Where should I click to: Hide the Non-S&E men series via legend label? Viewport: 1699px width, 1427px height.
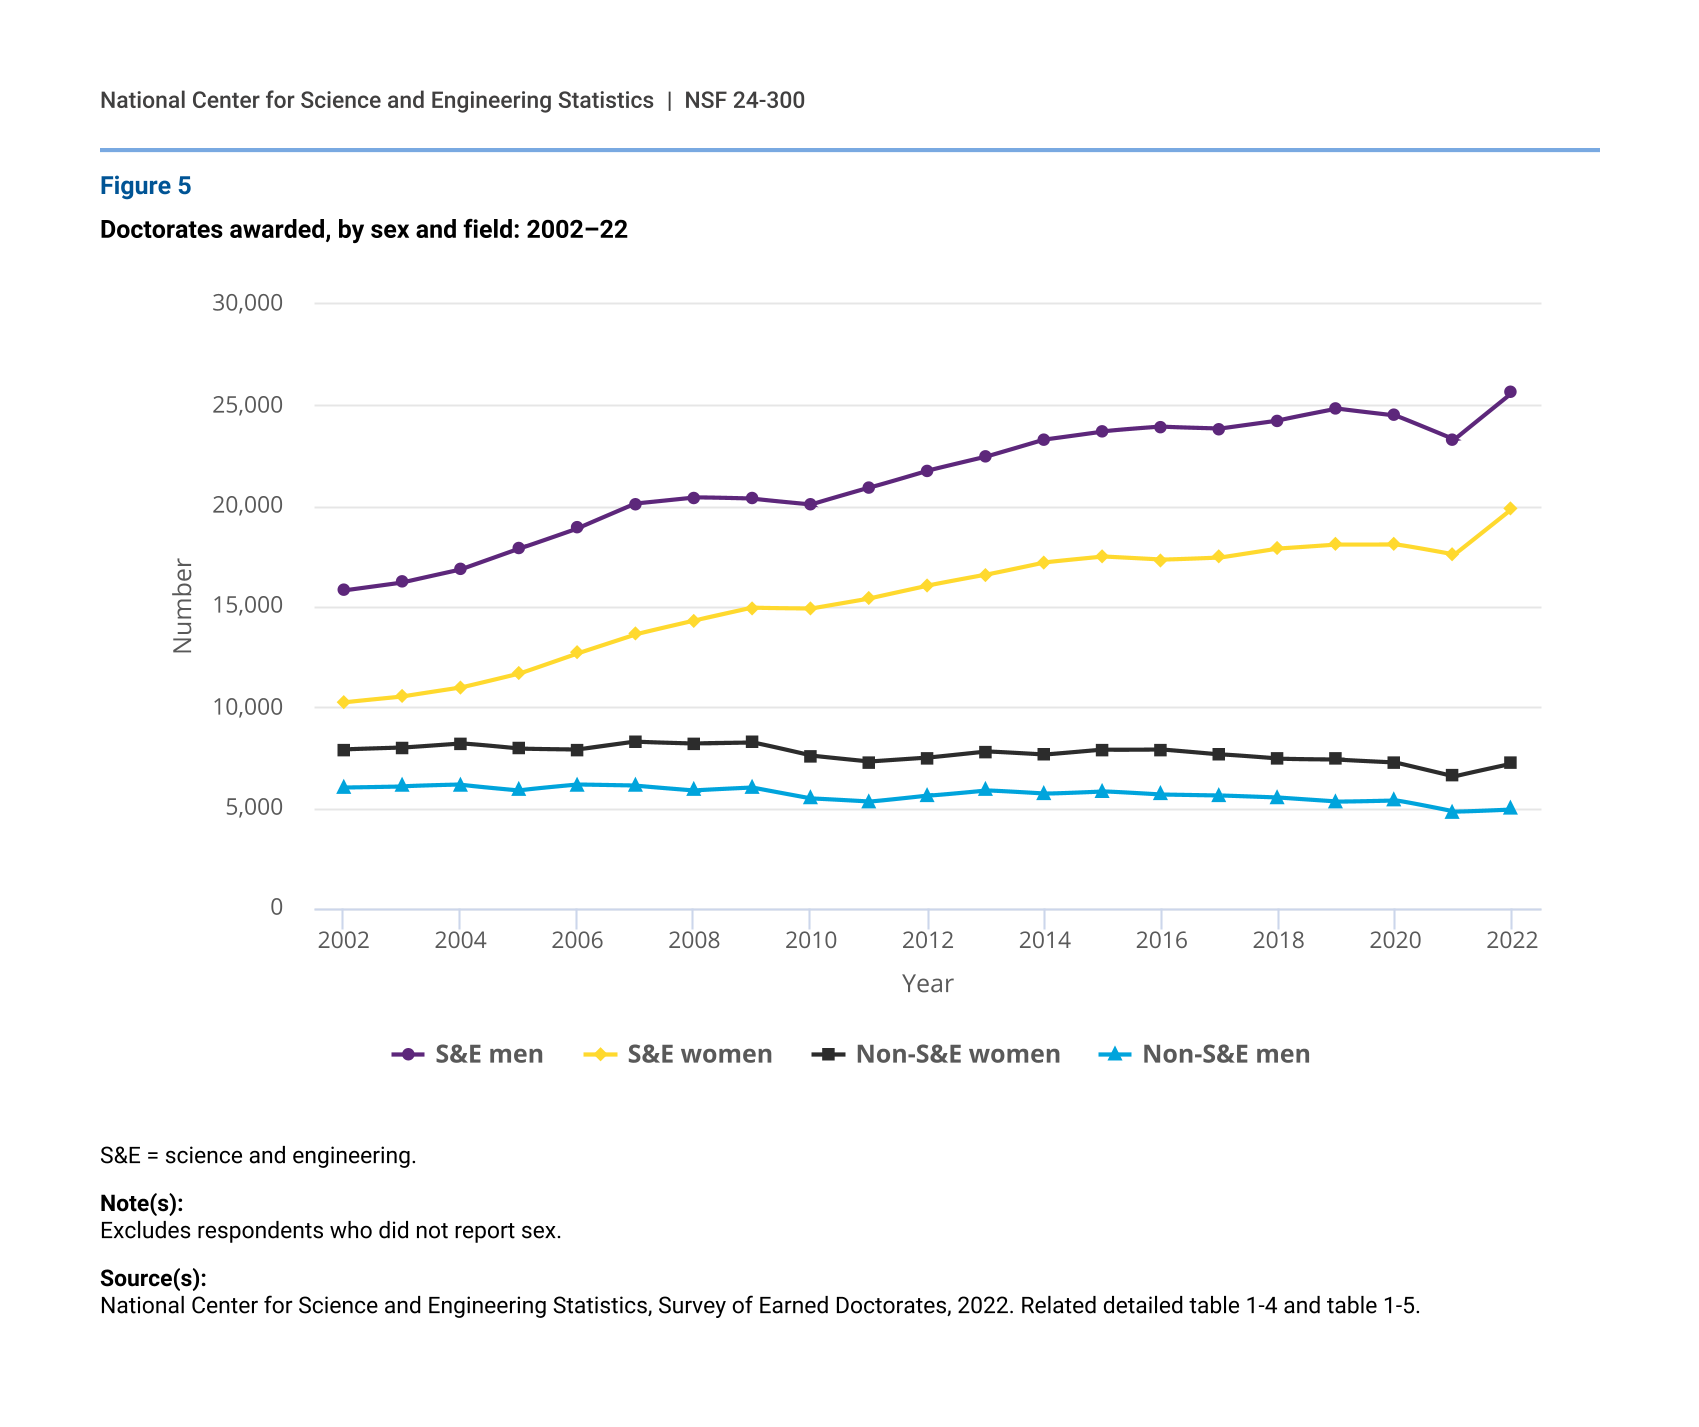tap(1225, 1055)
